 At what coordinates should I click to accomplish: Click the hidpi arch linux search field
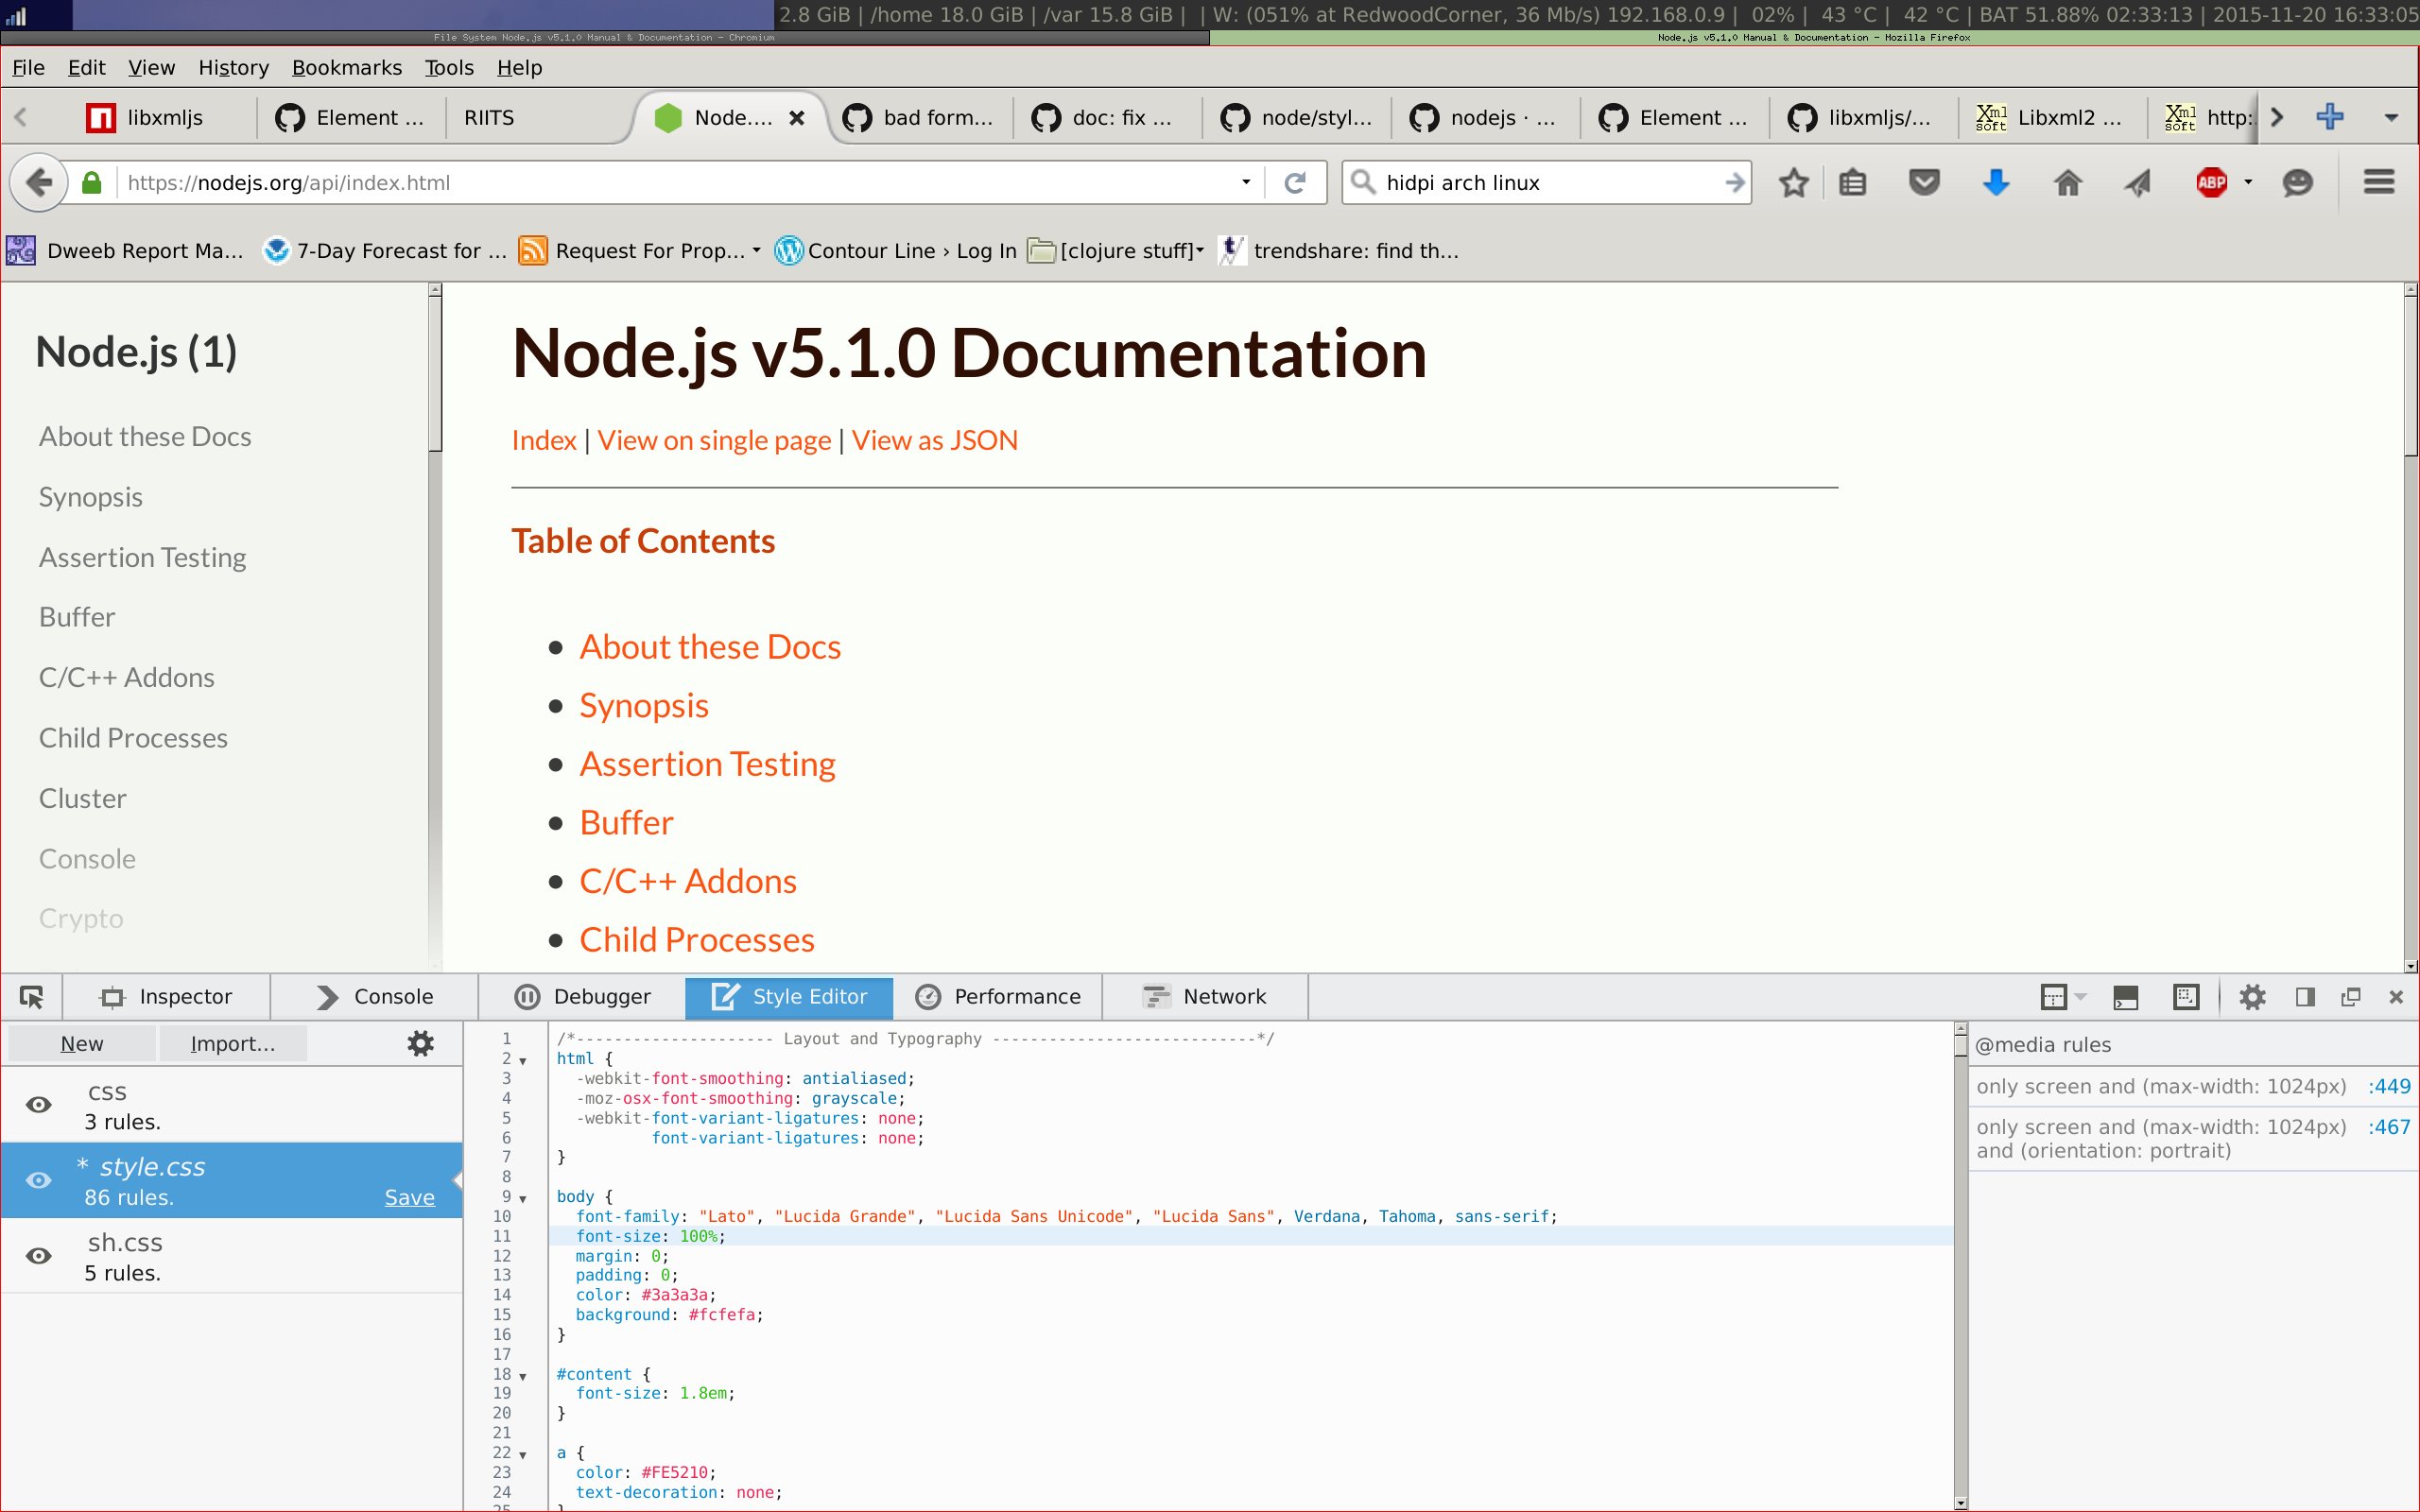pos(1548,183)
